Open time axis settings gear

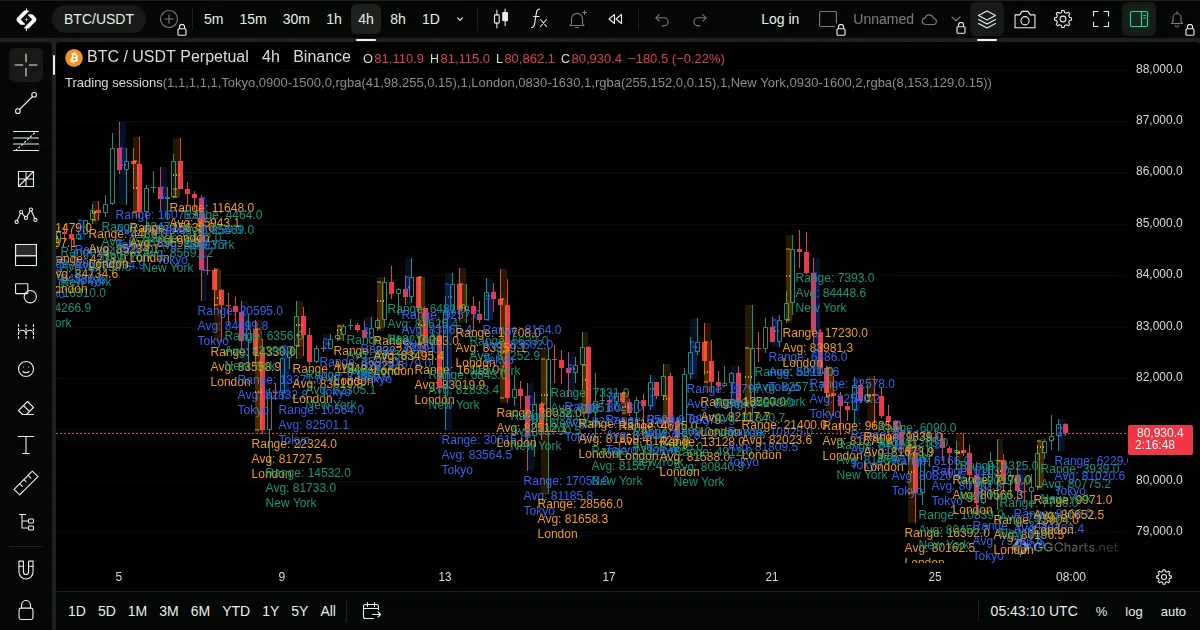pos(1164,577)
